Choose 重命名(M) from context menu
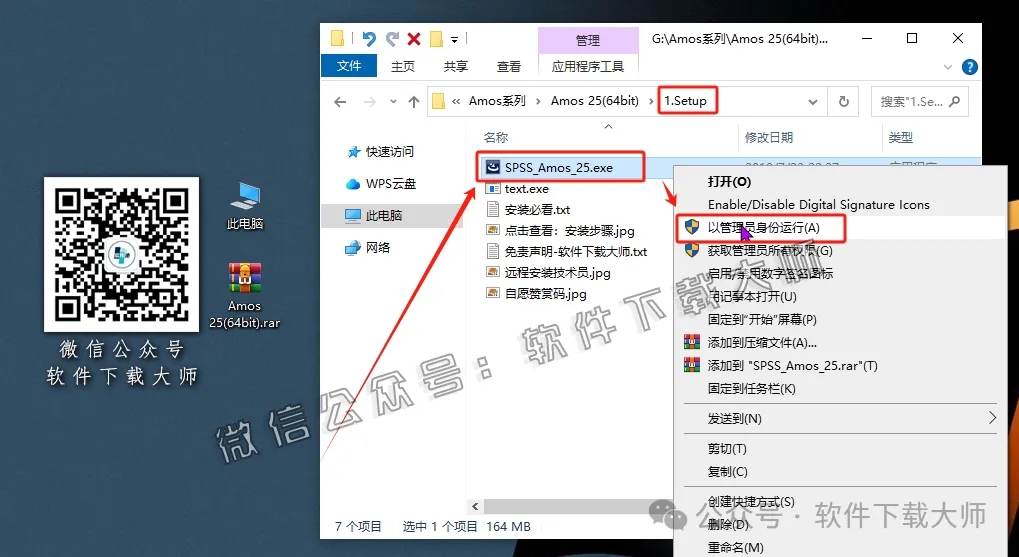 [x=735, y=547]
